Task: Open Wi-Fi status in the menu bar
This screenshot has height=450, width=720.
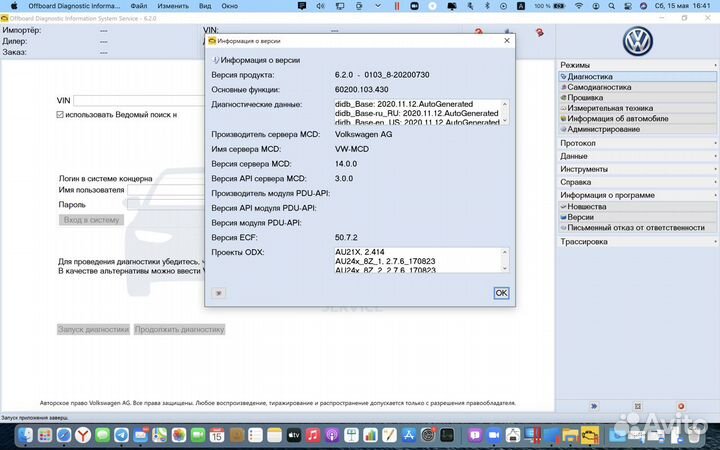Action: 579,6
